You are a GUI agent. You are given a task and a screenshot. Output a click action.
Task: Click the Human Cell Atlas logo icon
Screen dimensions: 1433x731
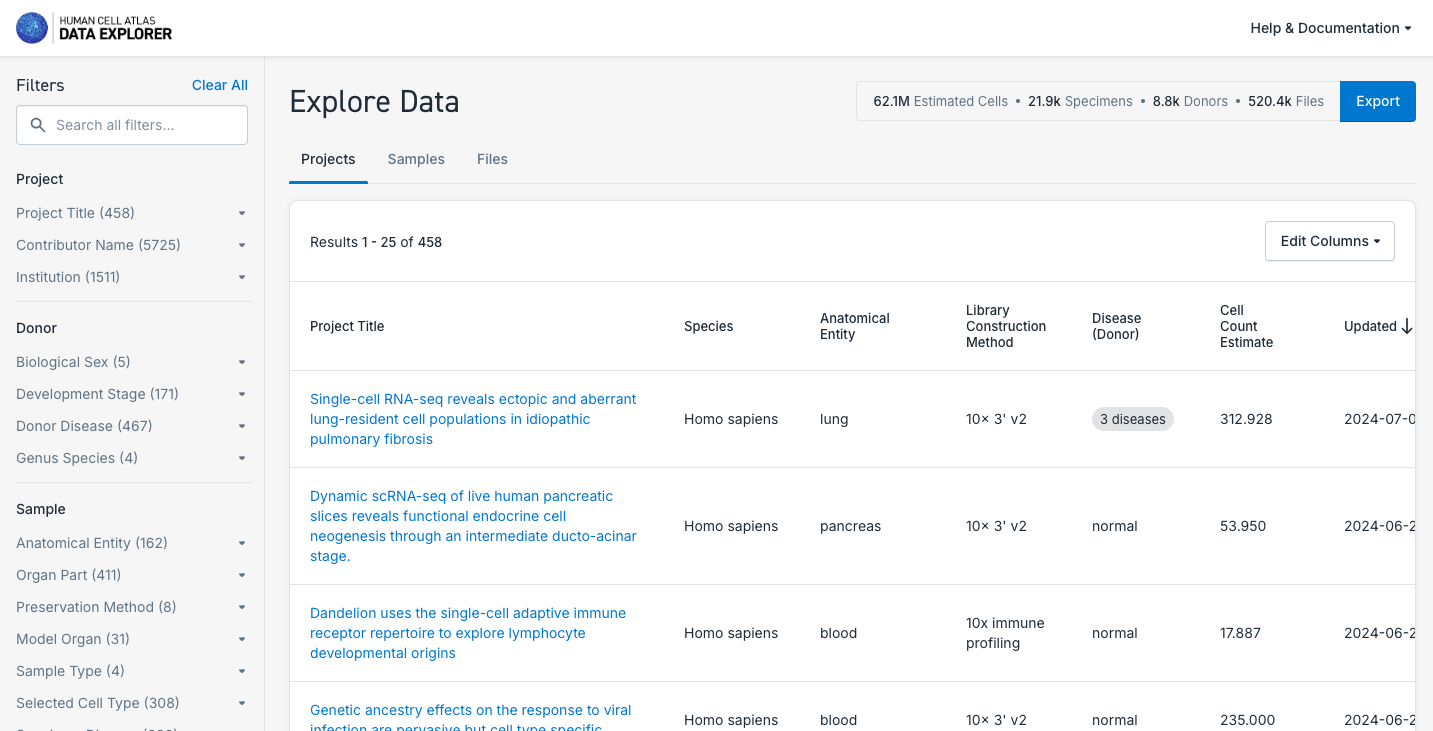click(x=32, y=28)
